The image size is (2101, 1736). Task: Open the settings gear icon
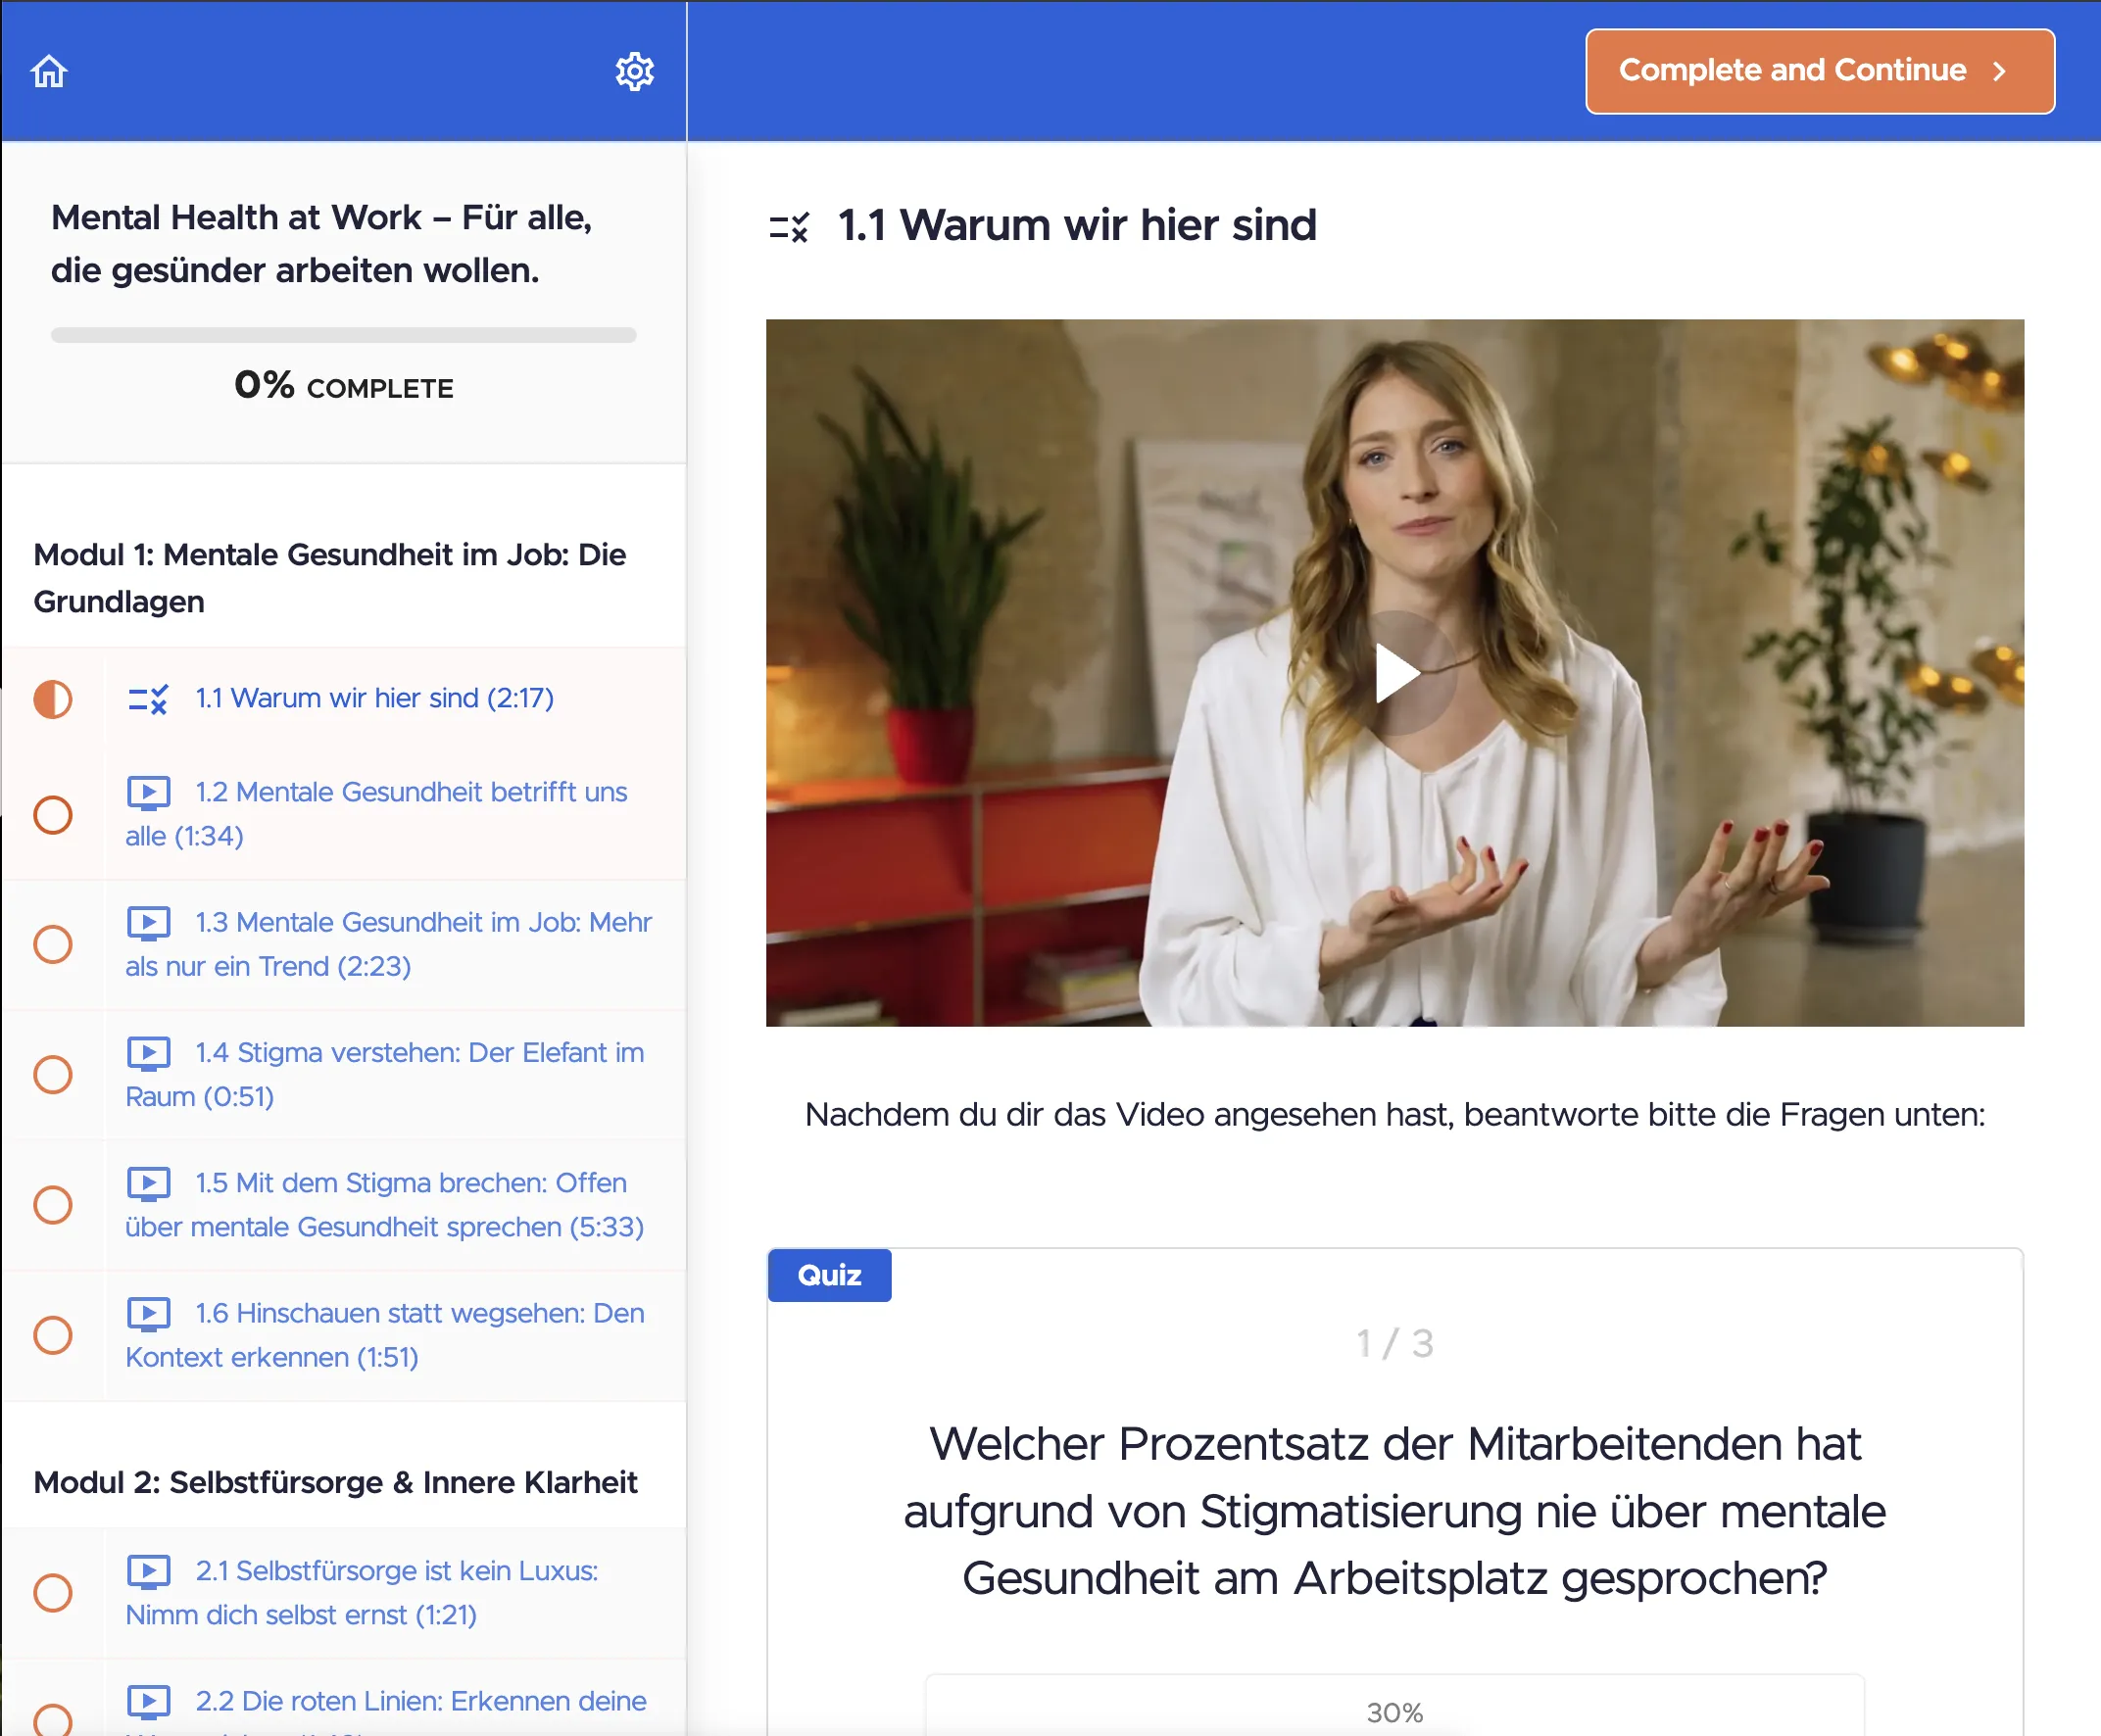(634, 71)
